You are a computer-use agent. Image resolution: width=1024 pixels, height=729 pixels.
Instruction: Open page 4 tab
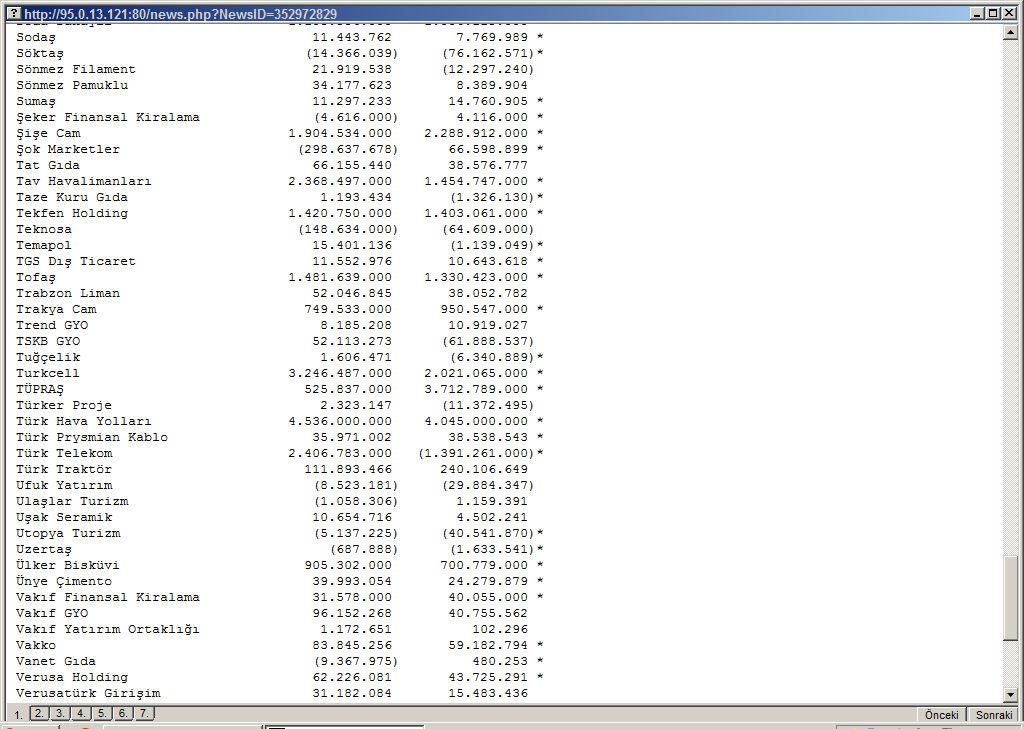click(82, 713)
